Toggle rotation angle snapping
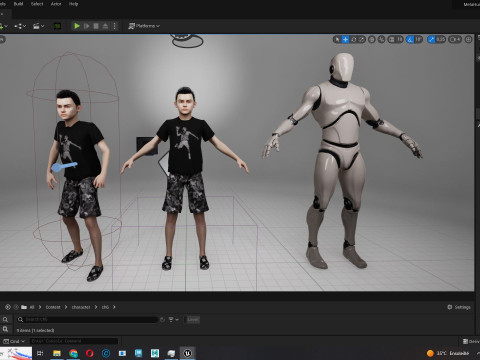Image resolution: width=480 pixels, height=360 pixels. coord(410,39)
